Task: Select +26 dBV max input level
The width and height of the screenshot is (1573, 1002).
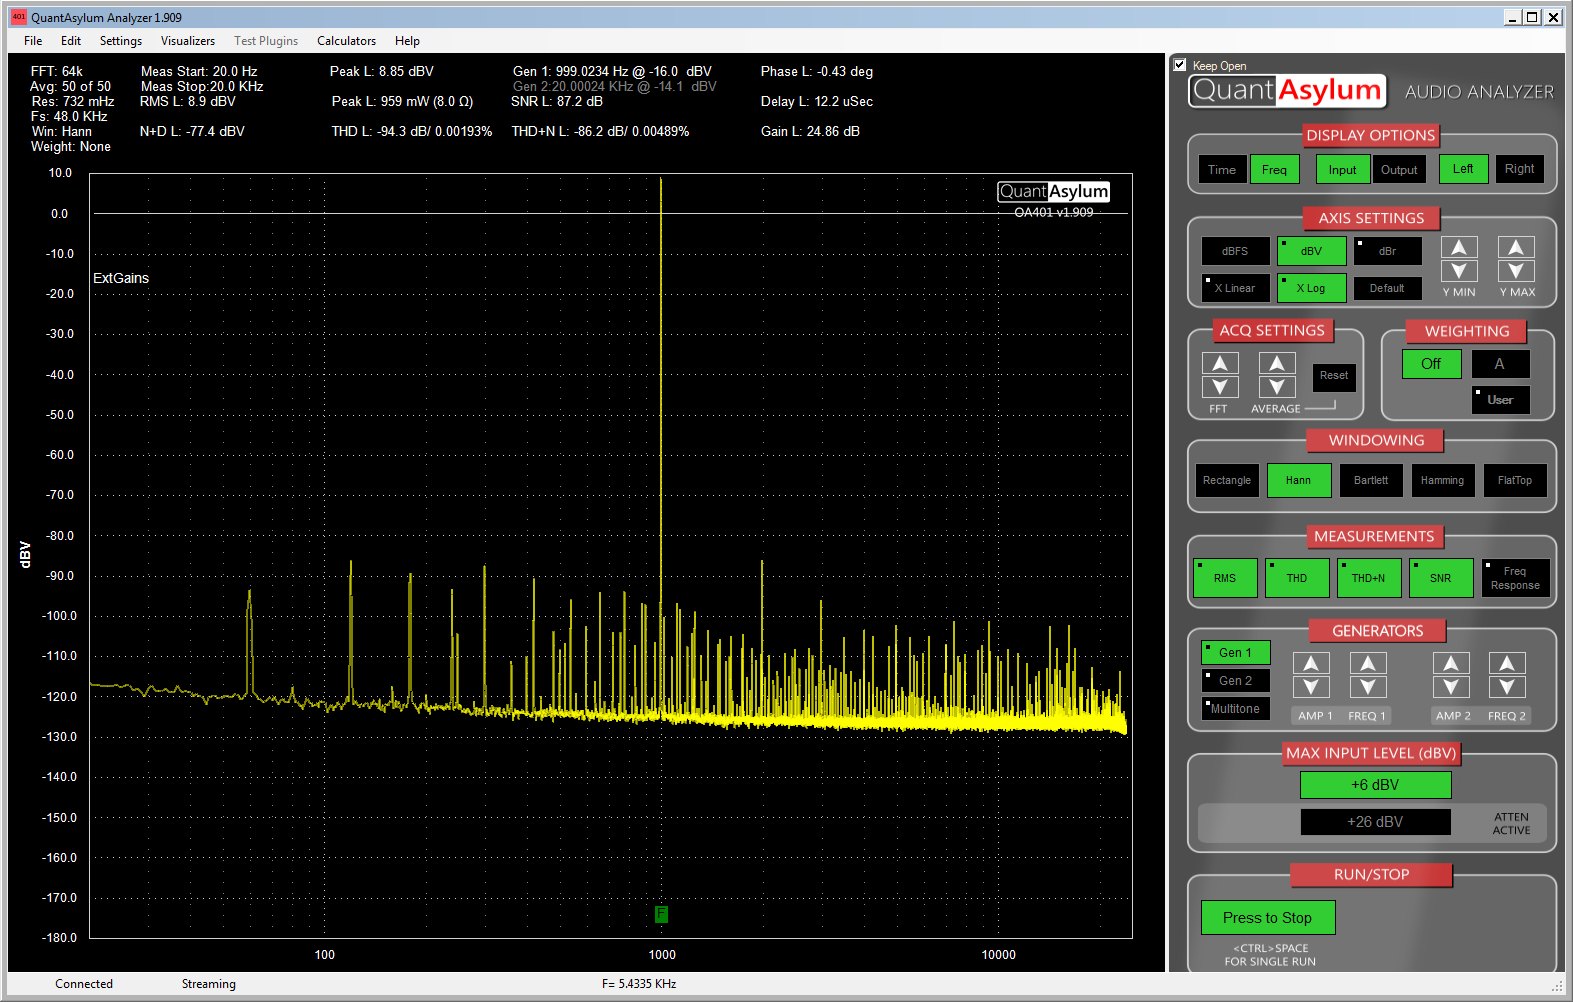Action: tap(1375, 822)
